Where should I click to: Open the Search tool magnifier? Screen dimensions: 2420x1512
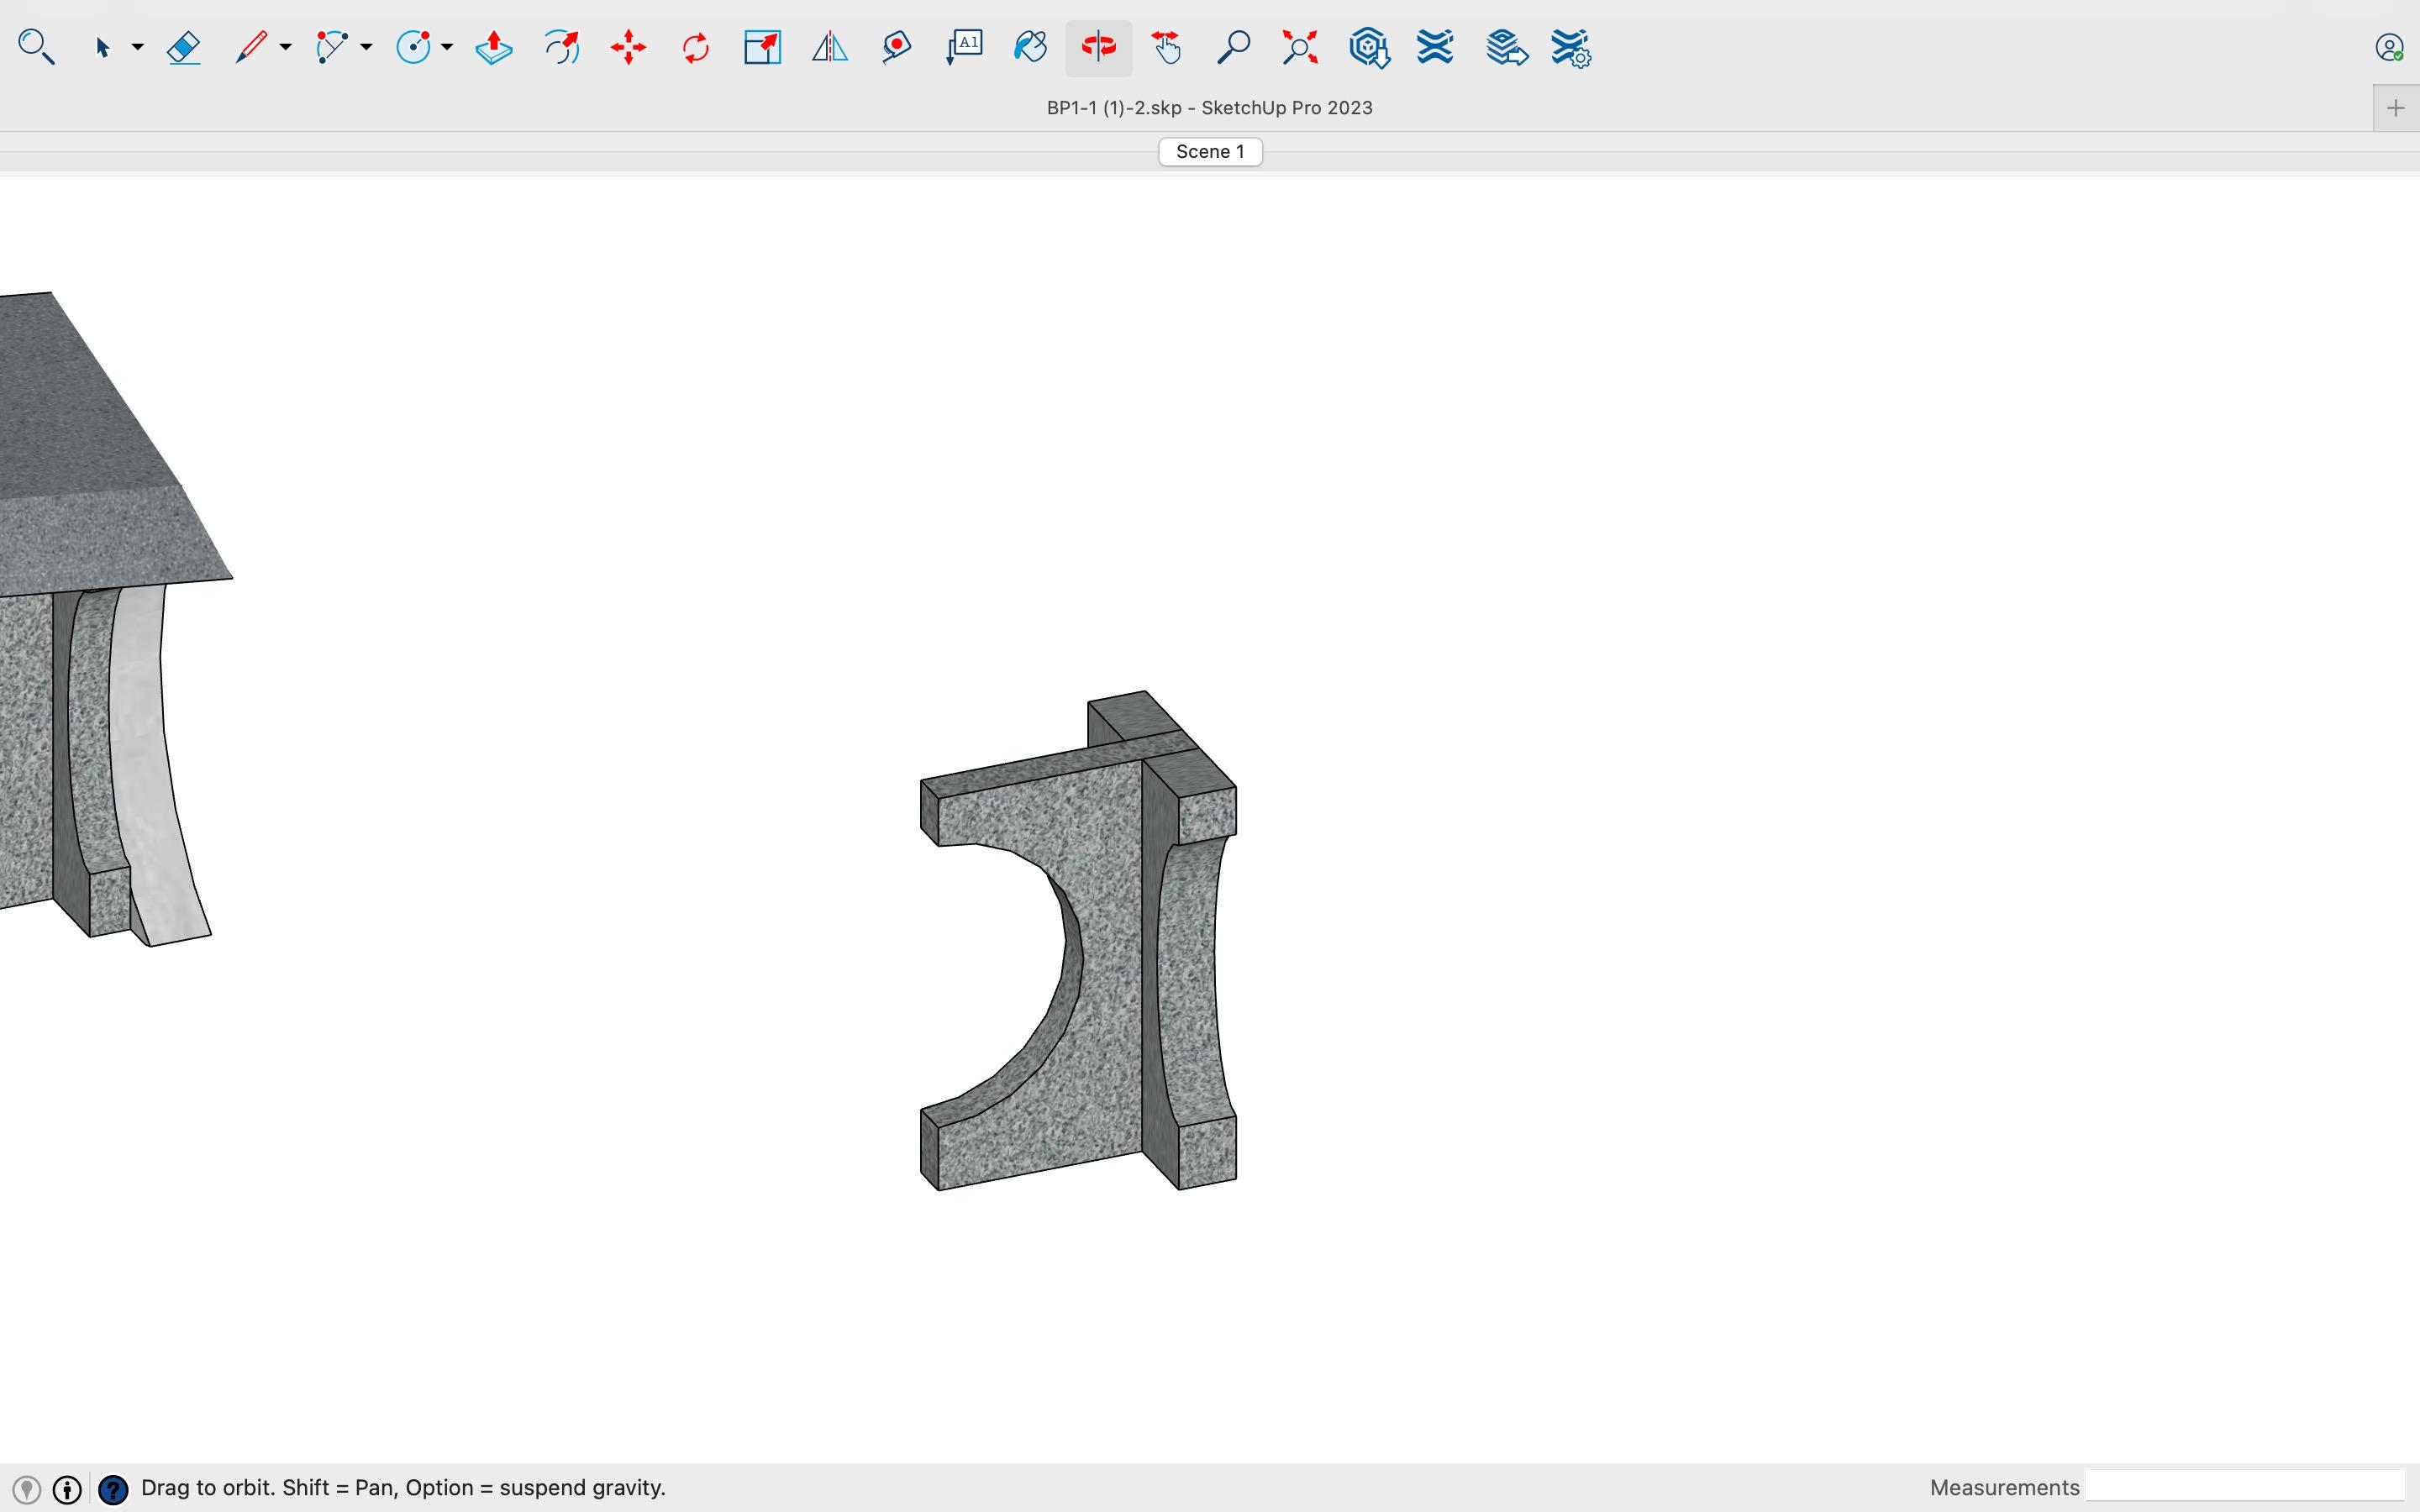coord(36,47)
